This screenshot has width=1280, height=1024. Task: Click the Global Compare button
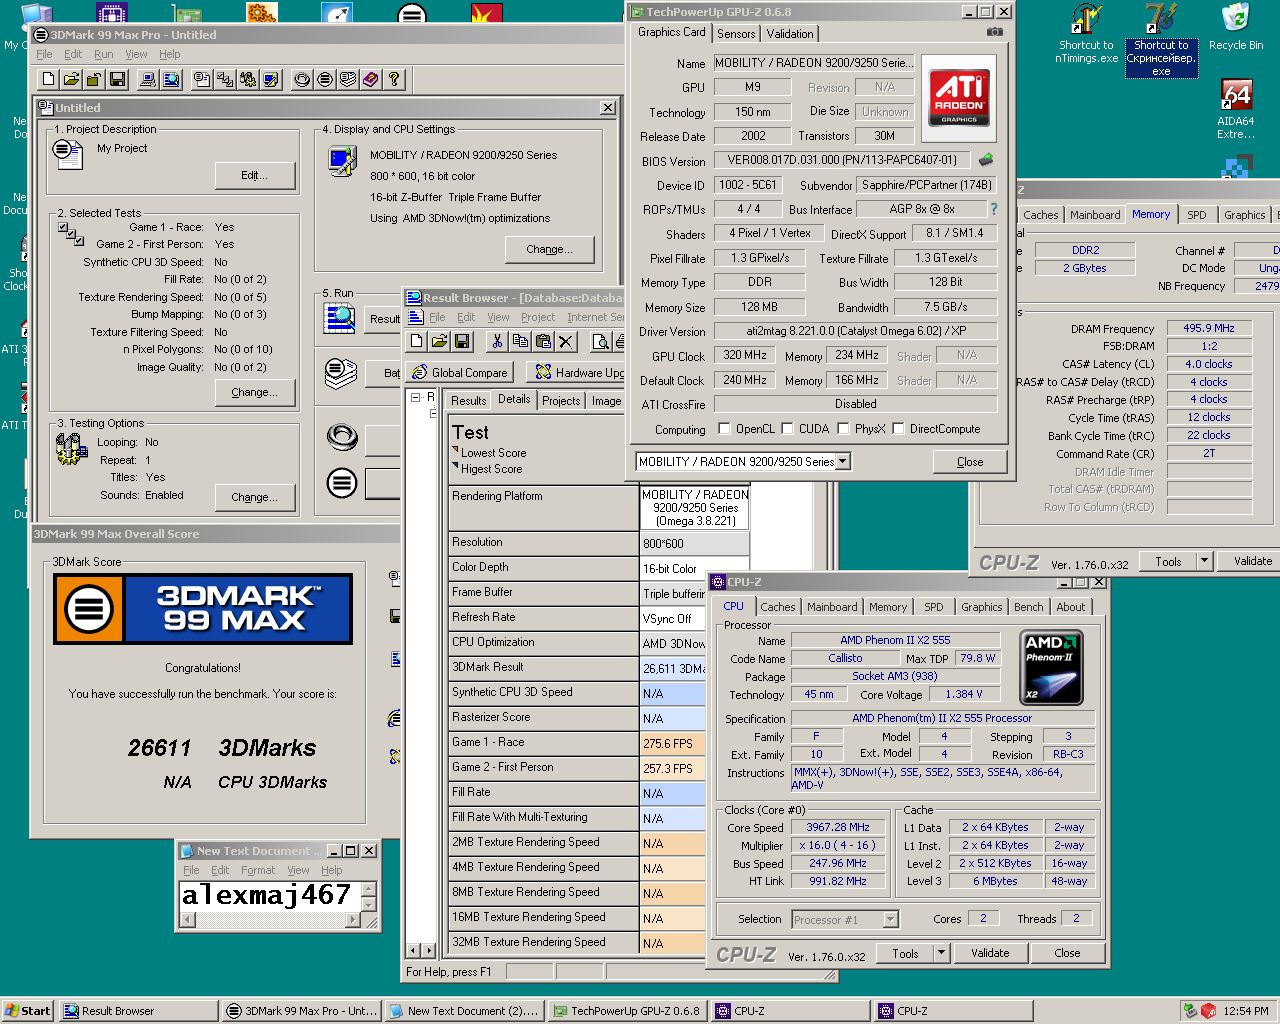point(460,372)
